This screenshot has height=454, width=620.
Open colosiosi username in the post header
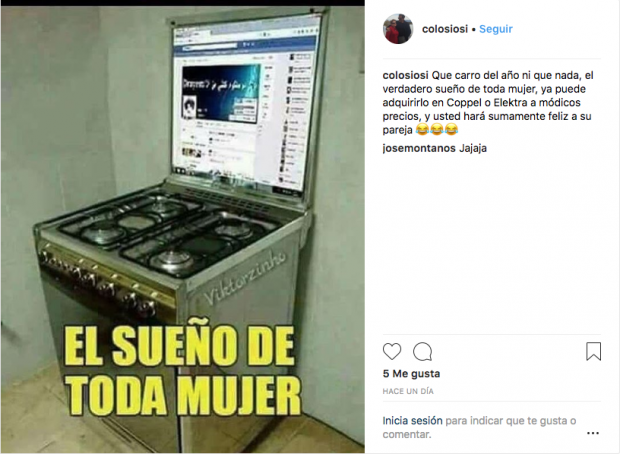coord(445,29)
